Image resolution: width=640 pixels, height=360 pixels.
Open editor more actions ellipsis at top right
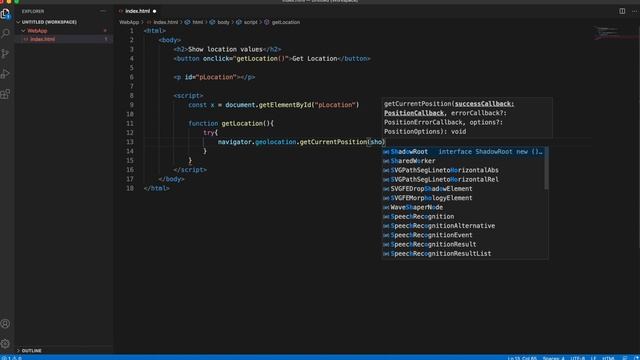coord(634,11)
